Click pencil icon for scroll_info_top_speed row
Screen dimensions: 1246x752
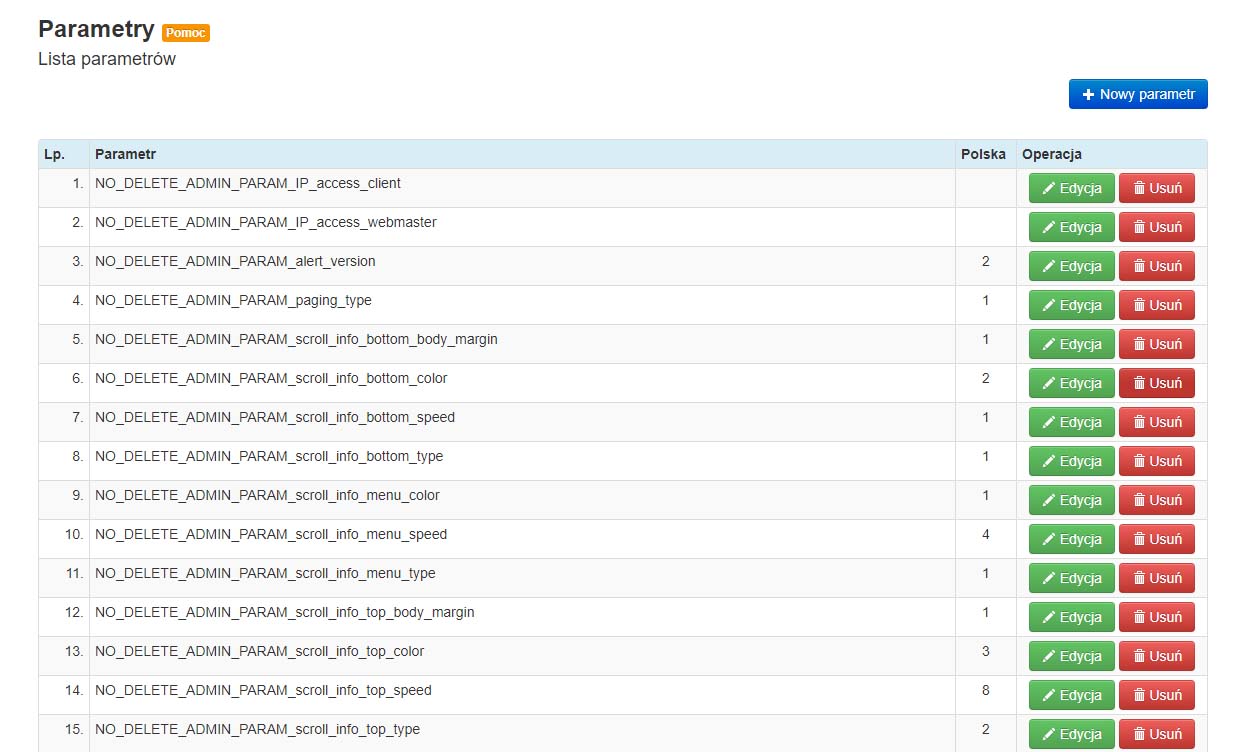point(1049,696)
